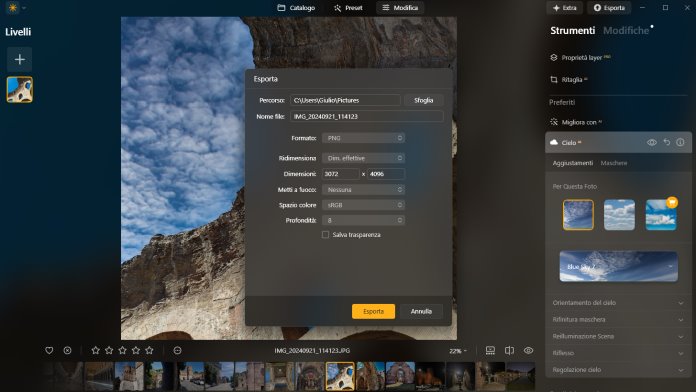Select the Maschere tab
This screenshot has width=696, height=392.
(614, 163)
